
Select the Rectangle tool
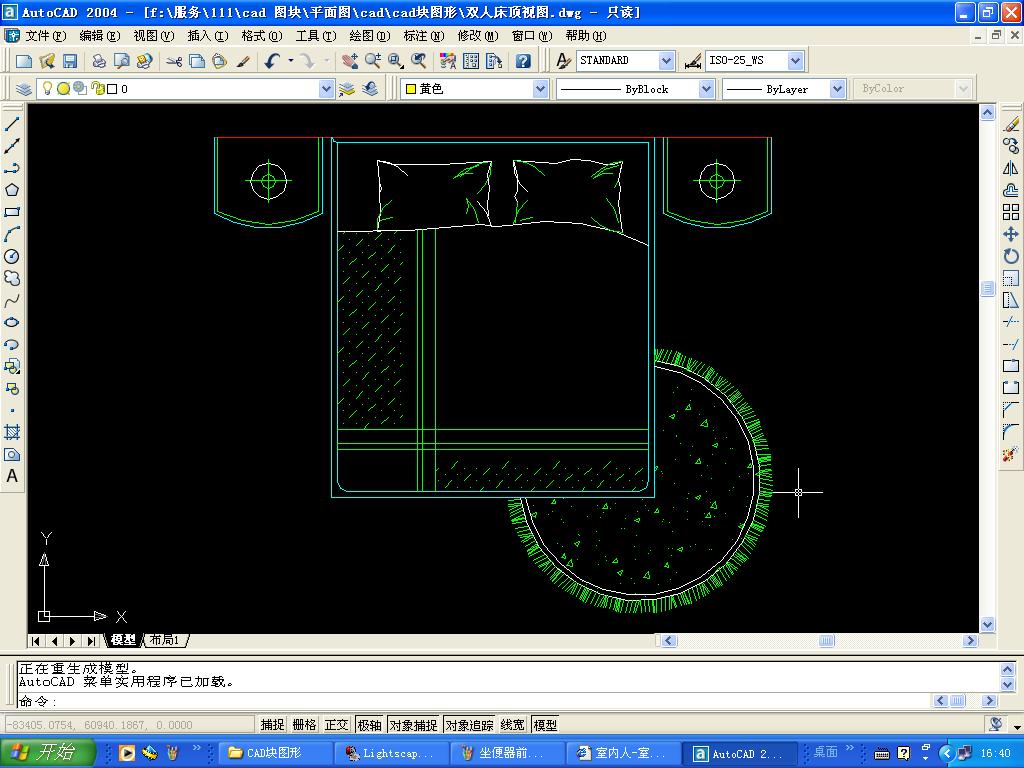12,212
